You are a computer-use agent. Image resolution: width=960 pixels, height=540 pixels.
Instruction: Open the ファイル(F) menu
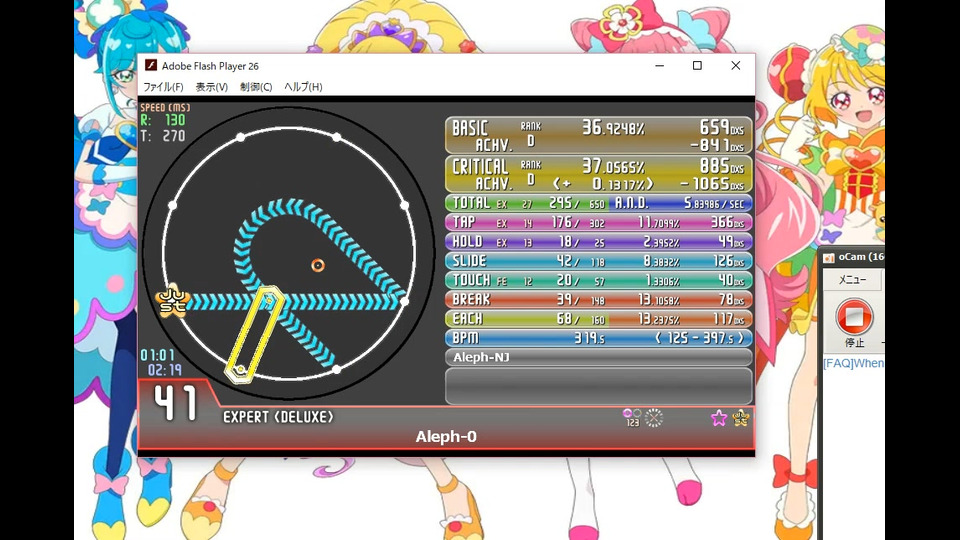click(x=163, y=87)
